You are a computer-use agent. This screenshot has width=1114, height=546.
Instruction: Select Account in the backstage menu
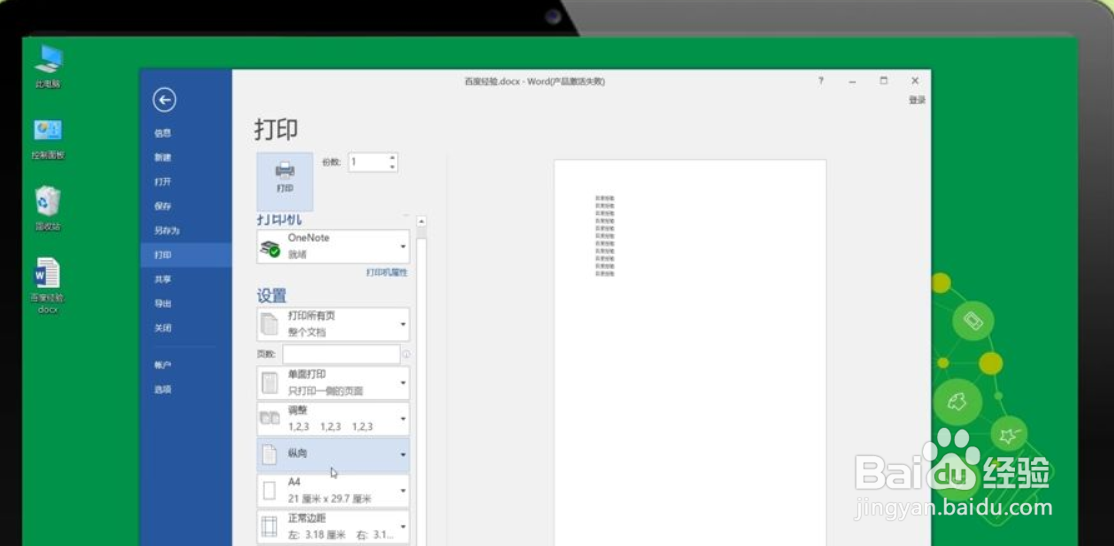(x=163, y=365)
